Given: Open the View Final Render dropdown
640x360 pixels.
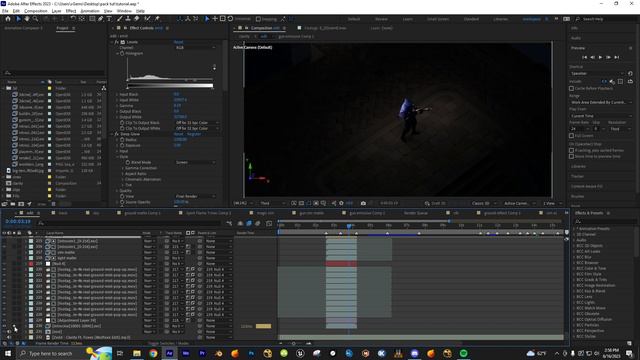Looking at the screenshot, I should 195,196.
